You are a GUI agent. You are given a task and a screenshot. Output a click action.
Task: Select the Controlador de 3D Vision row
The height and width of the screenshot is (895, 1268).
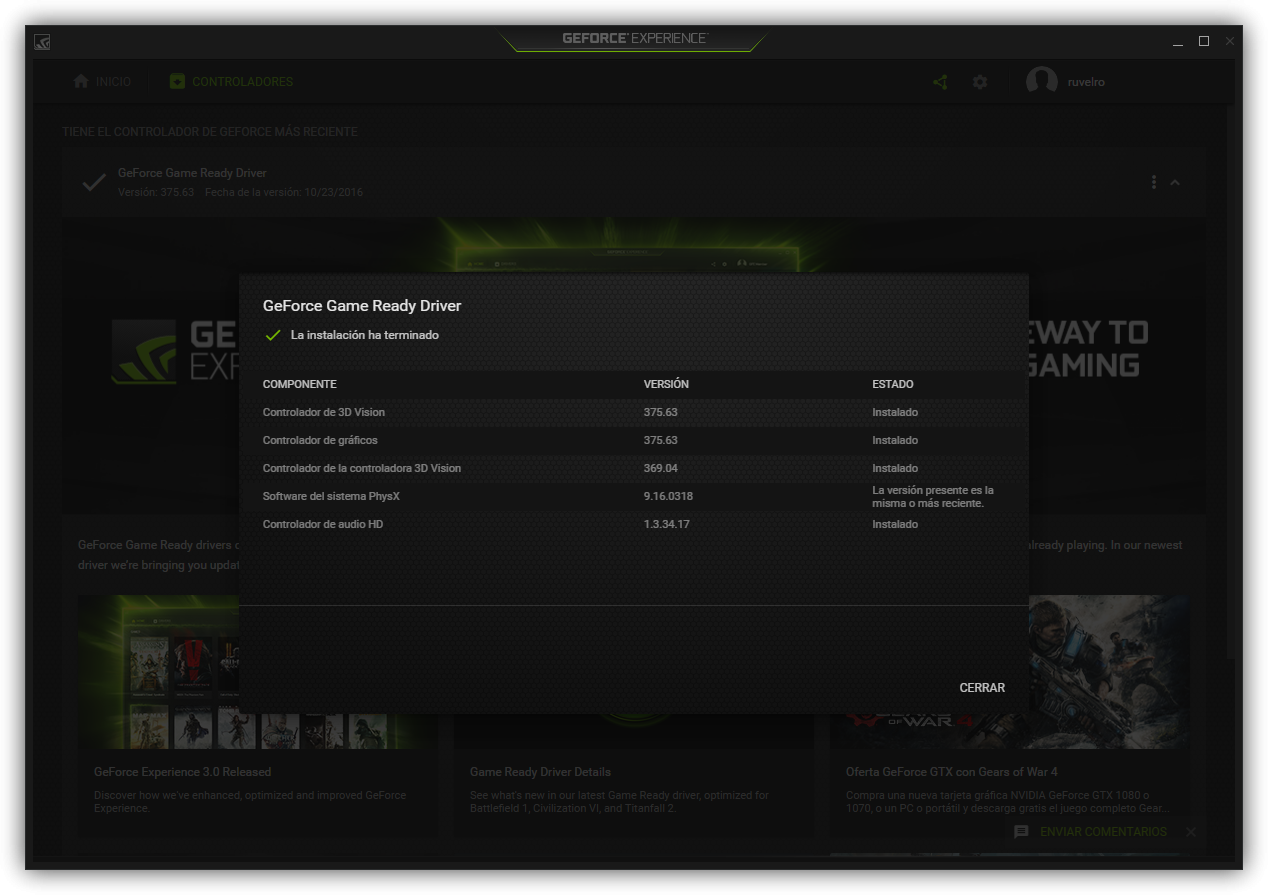tap(633, 412)
